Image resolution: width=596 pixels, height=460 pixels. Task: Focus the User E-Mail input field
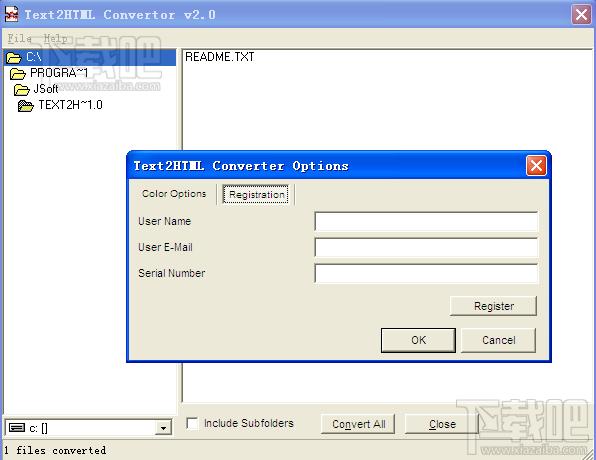coord(426,247)
